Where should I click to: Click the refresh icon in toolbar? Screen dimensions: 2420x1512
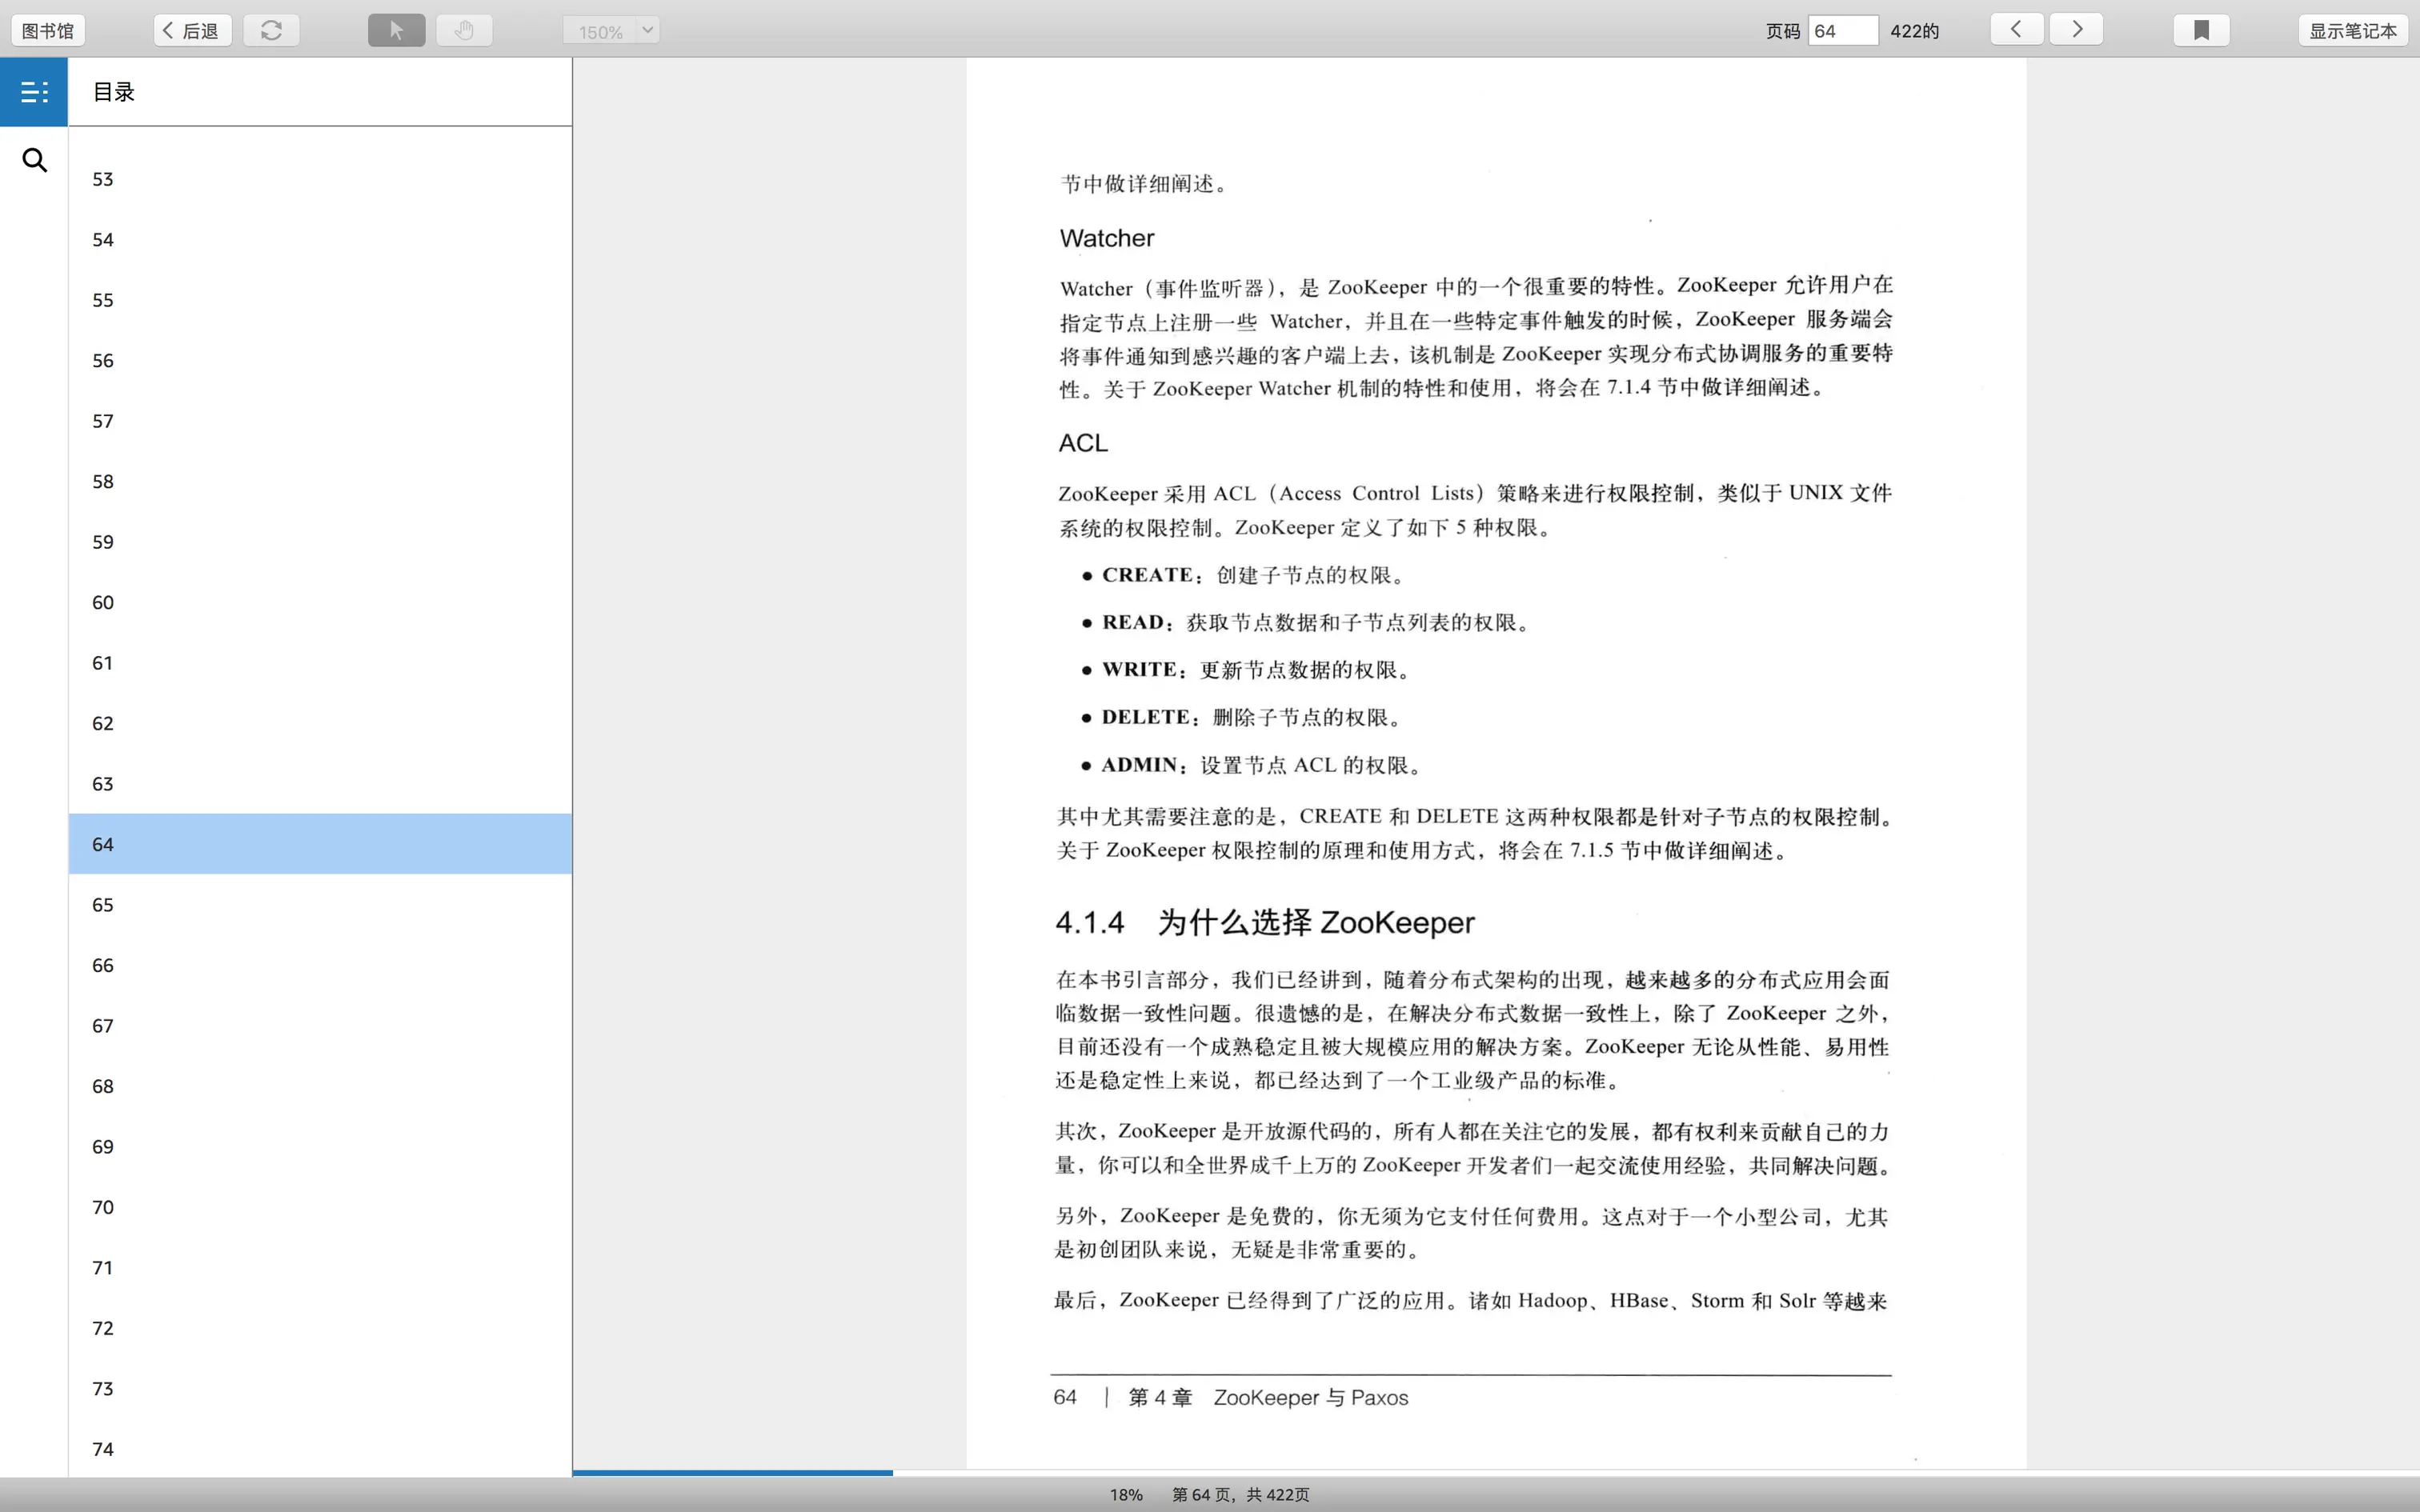point(271,30)
